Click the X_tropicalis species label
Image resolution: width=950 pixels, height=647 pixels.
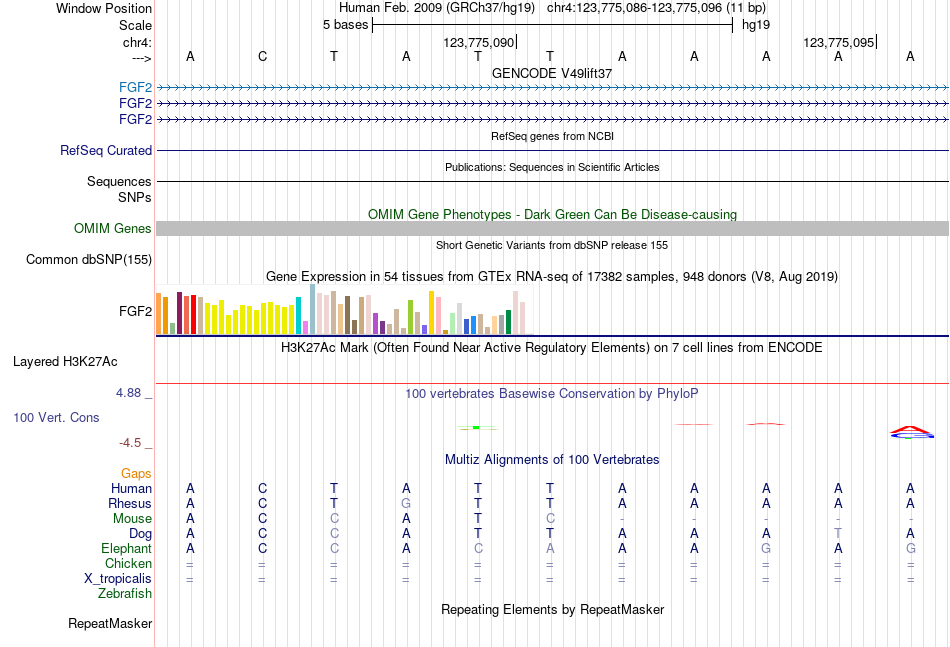[118, 579]
